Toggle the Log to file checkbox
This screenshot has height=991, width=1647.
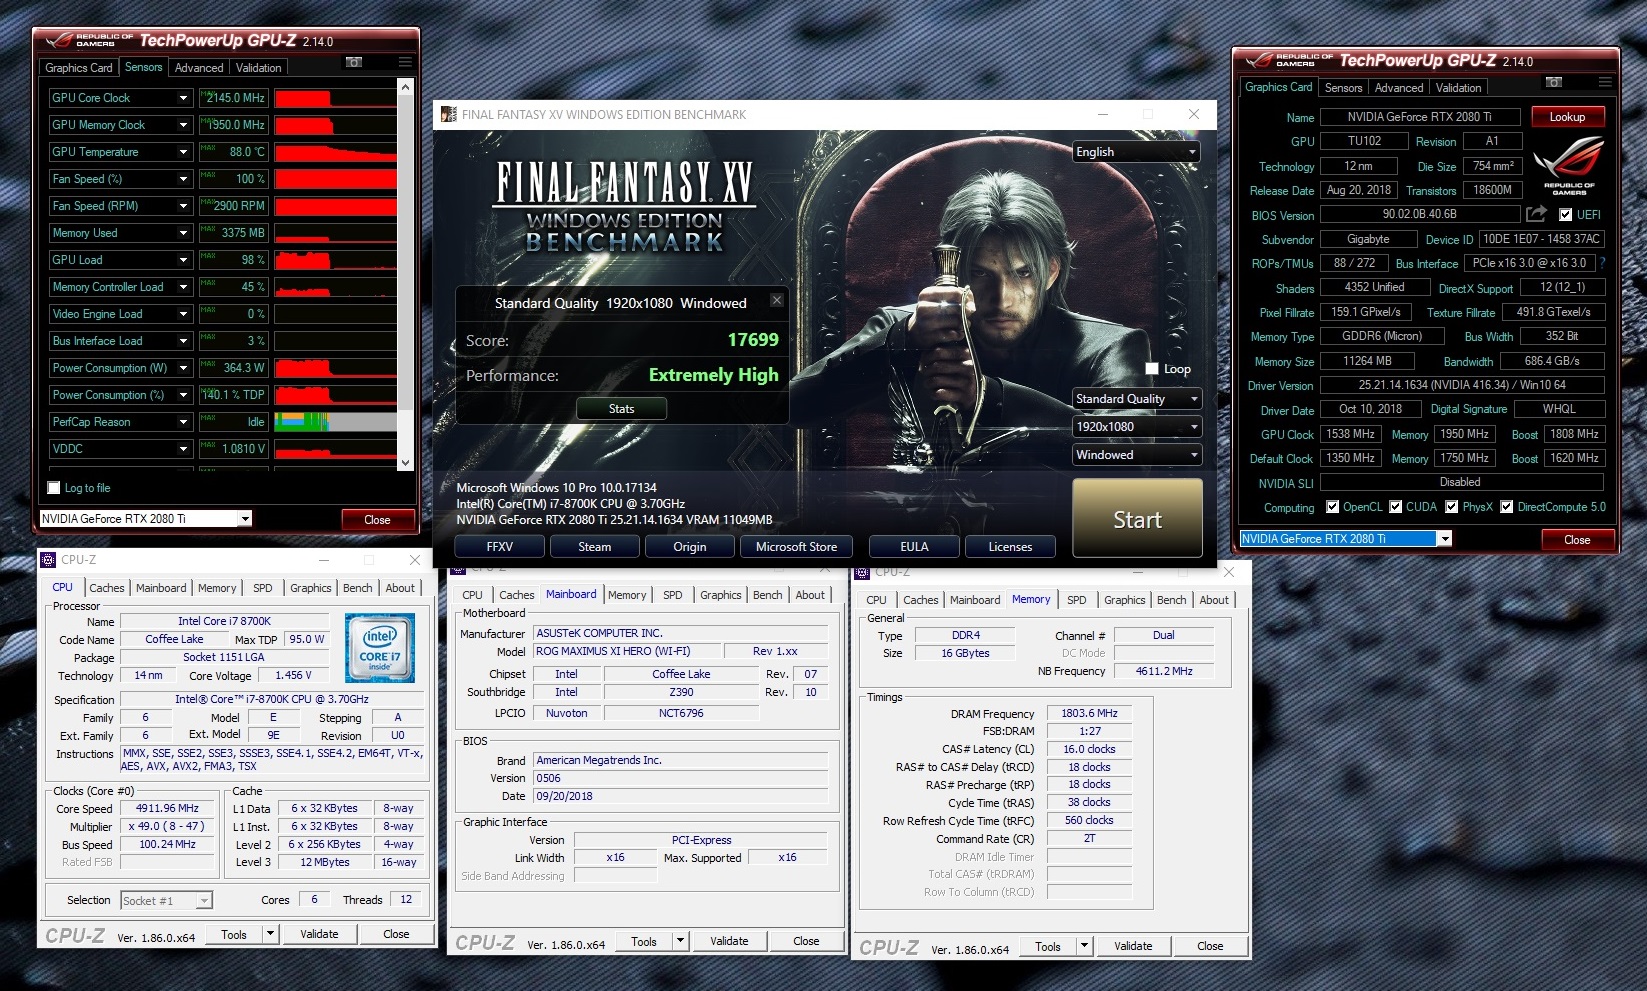[54, 488]
